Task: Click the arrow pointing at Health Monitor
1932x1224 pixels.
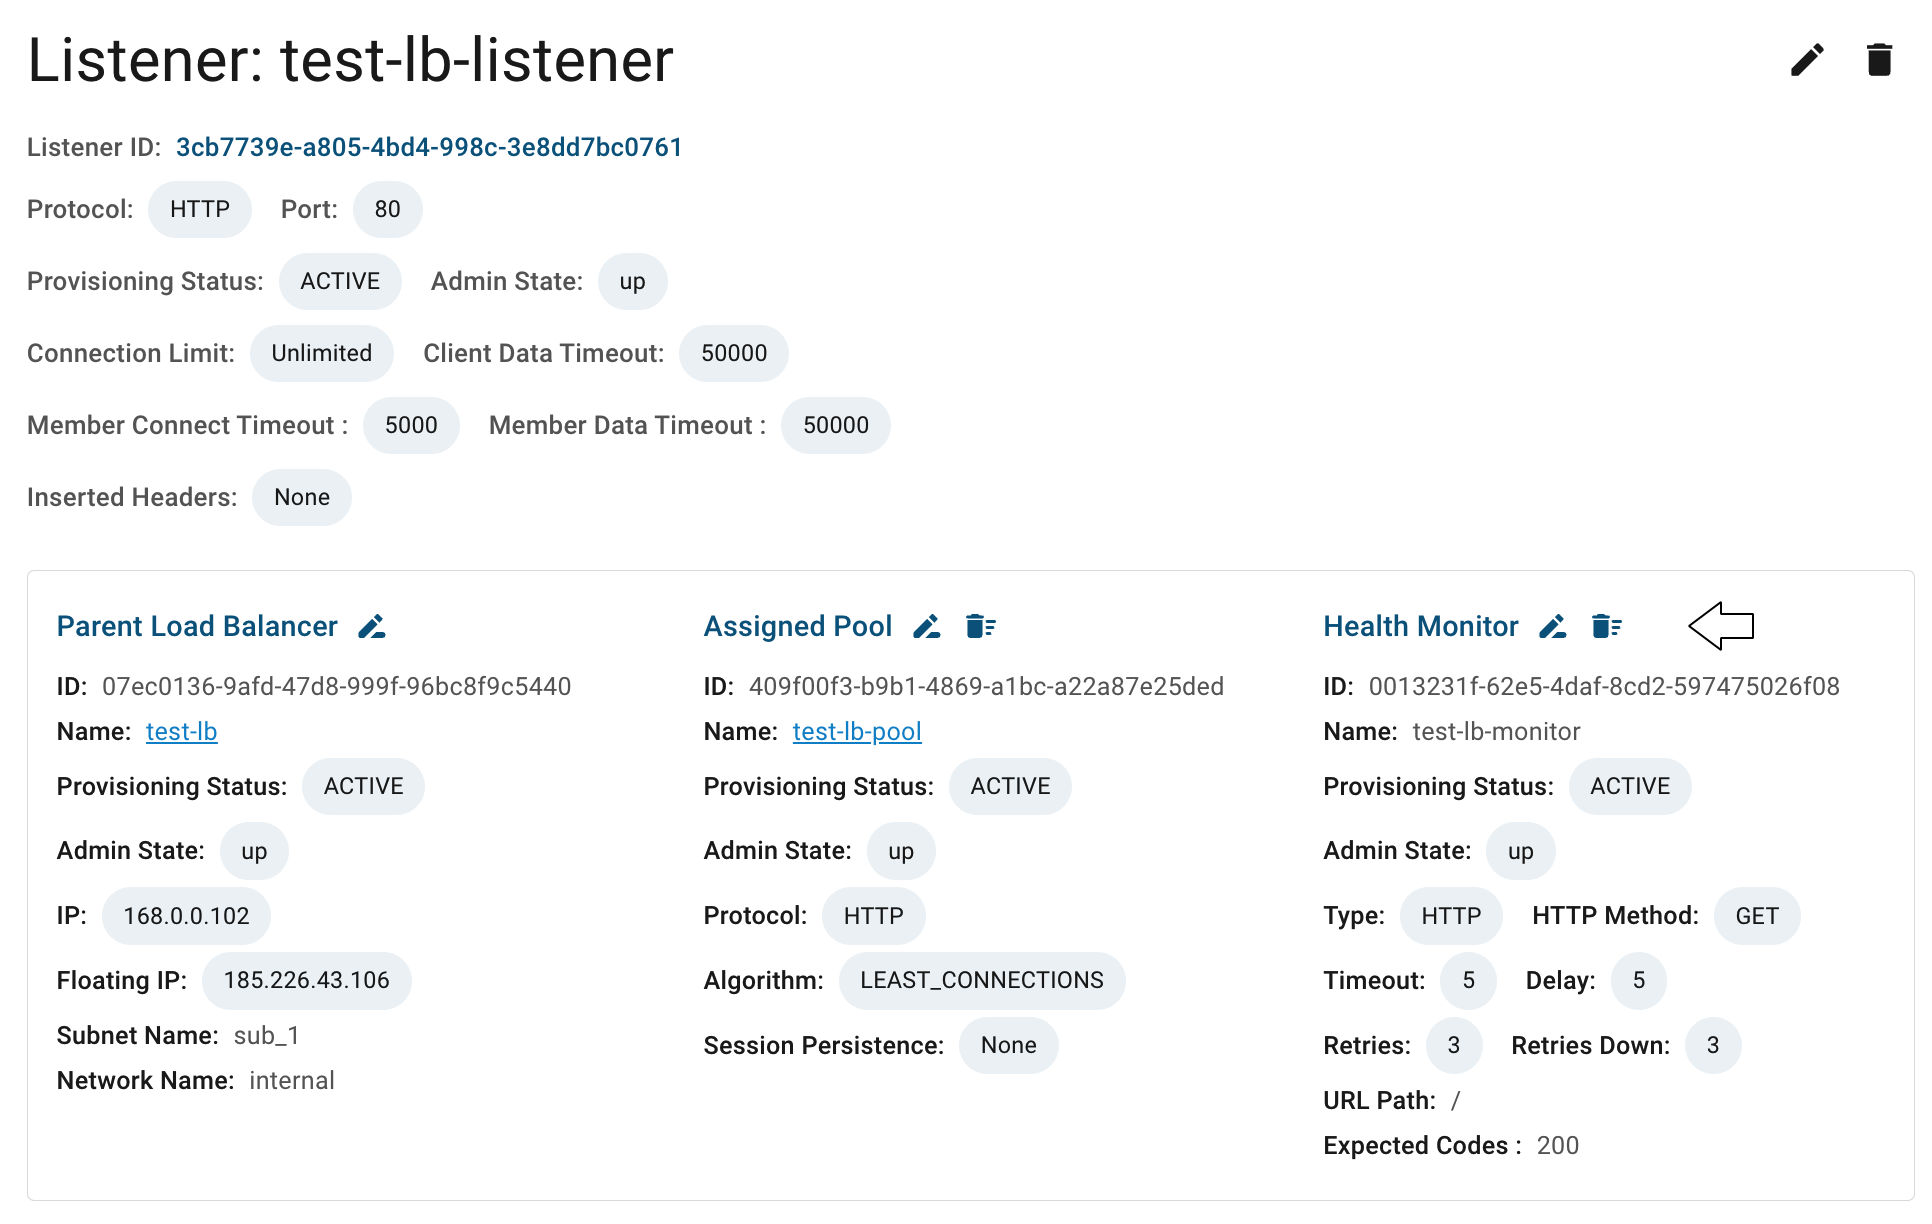Action: pyautogui.click(x=1721, y=626)
